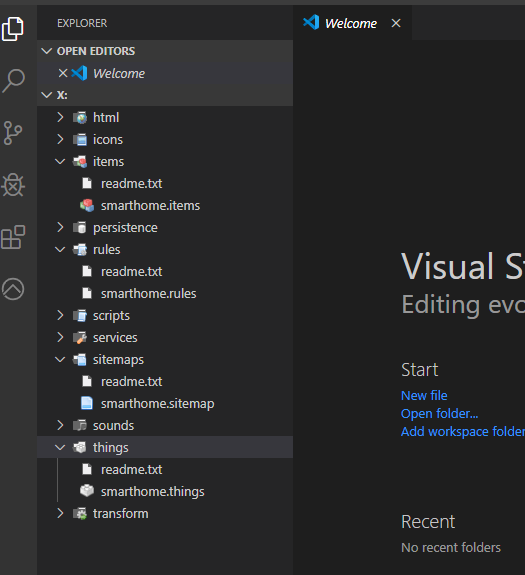The height and width of the screenshot is (575, 525).
Task: Open readme.txt under the sitemaps folder
Action: tap(132, 382)
